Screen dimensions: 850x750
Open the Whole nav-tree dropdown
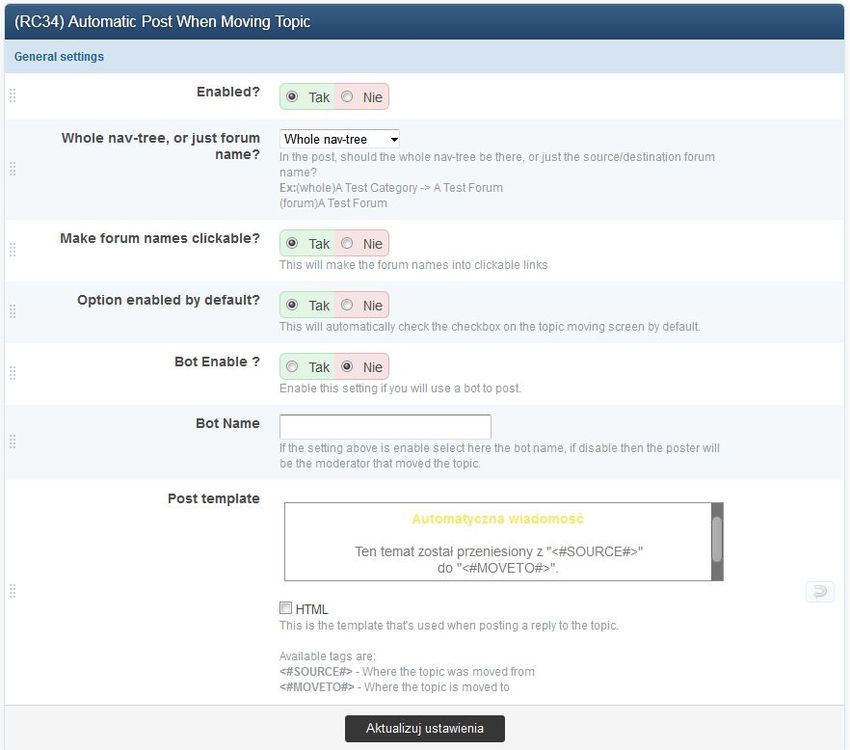(x=340, y=139)
